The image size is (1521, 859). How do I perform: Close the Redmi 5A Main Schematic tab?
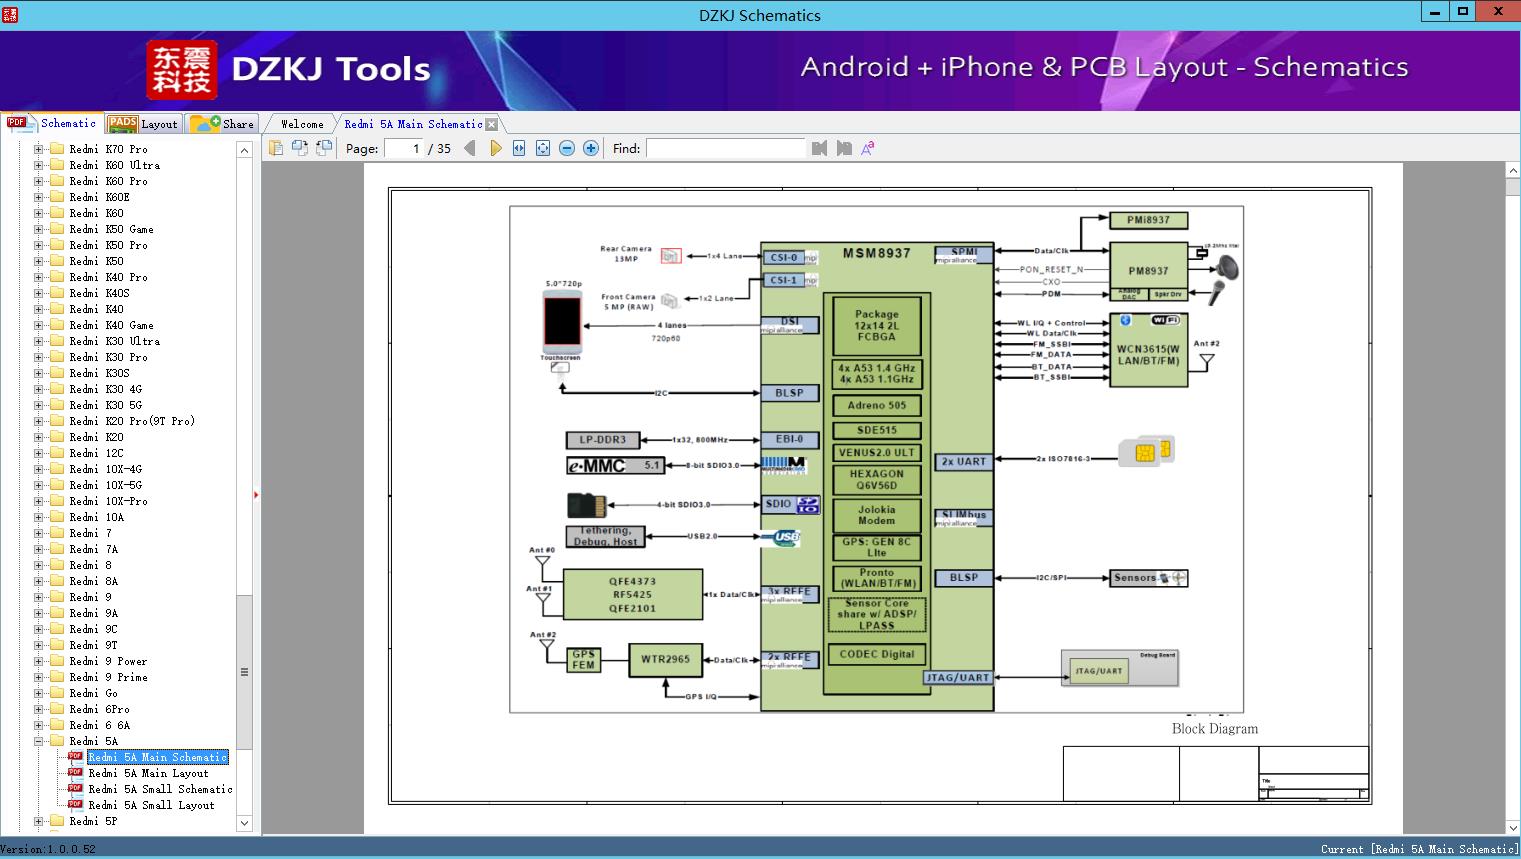click(x=491, y=124)
